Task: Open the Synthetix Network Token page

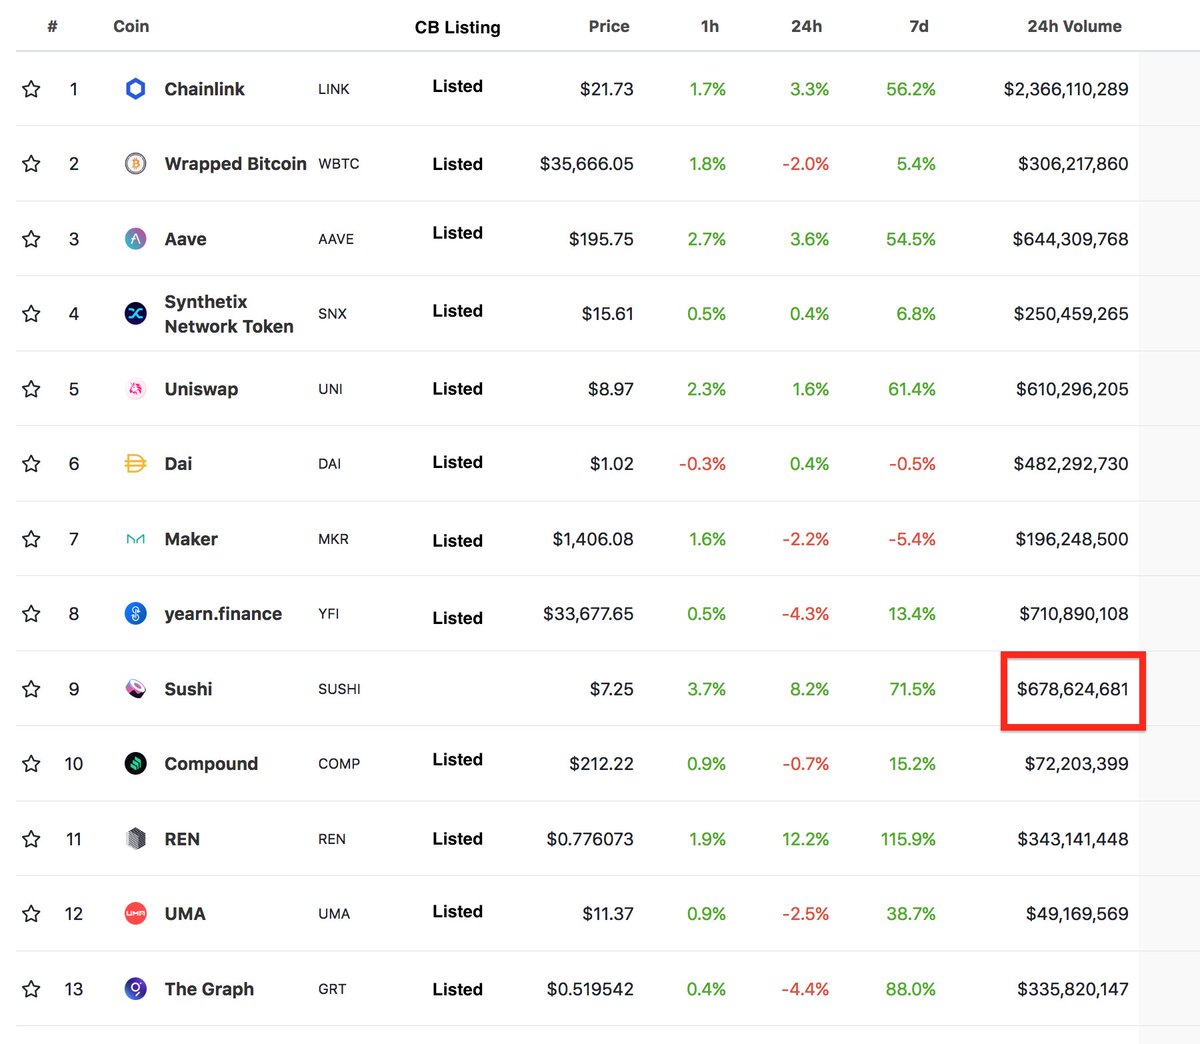Action: [x=229, y=314]
